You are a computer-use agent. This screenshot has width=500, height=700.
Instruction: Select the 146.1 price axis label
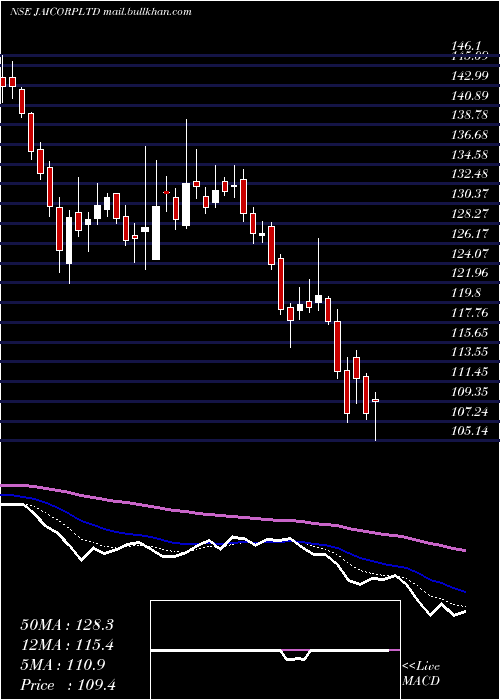pos(466,46)
